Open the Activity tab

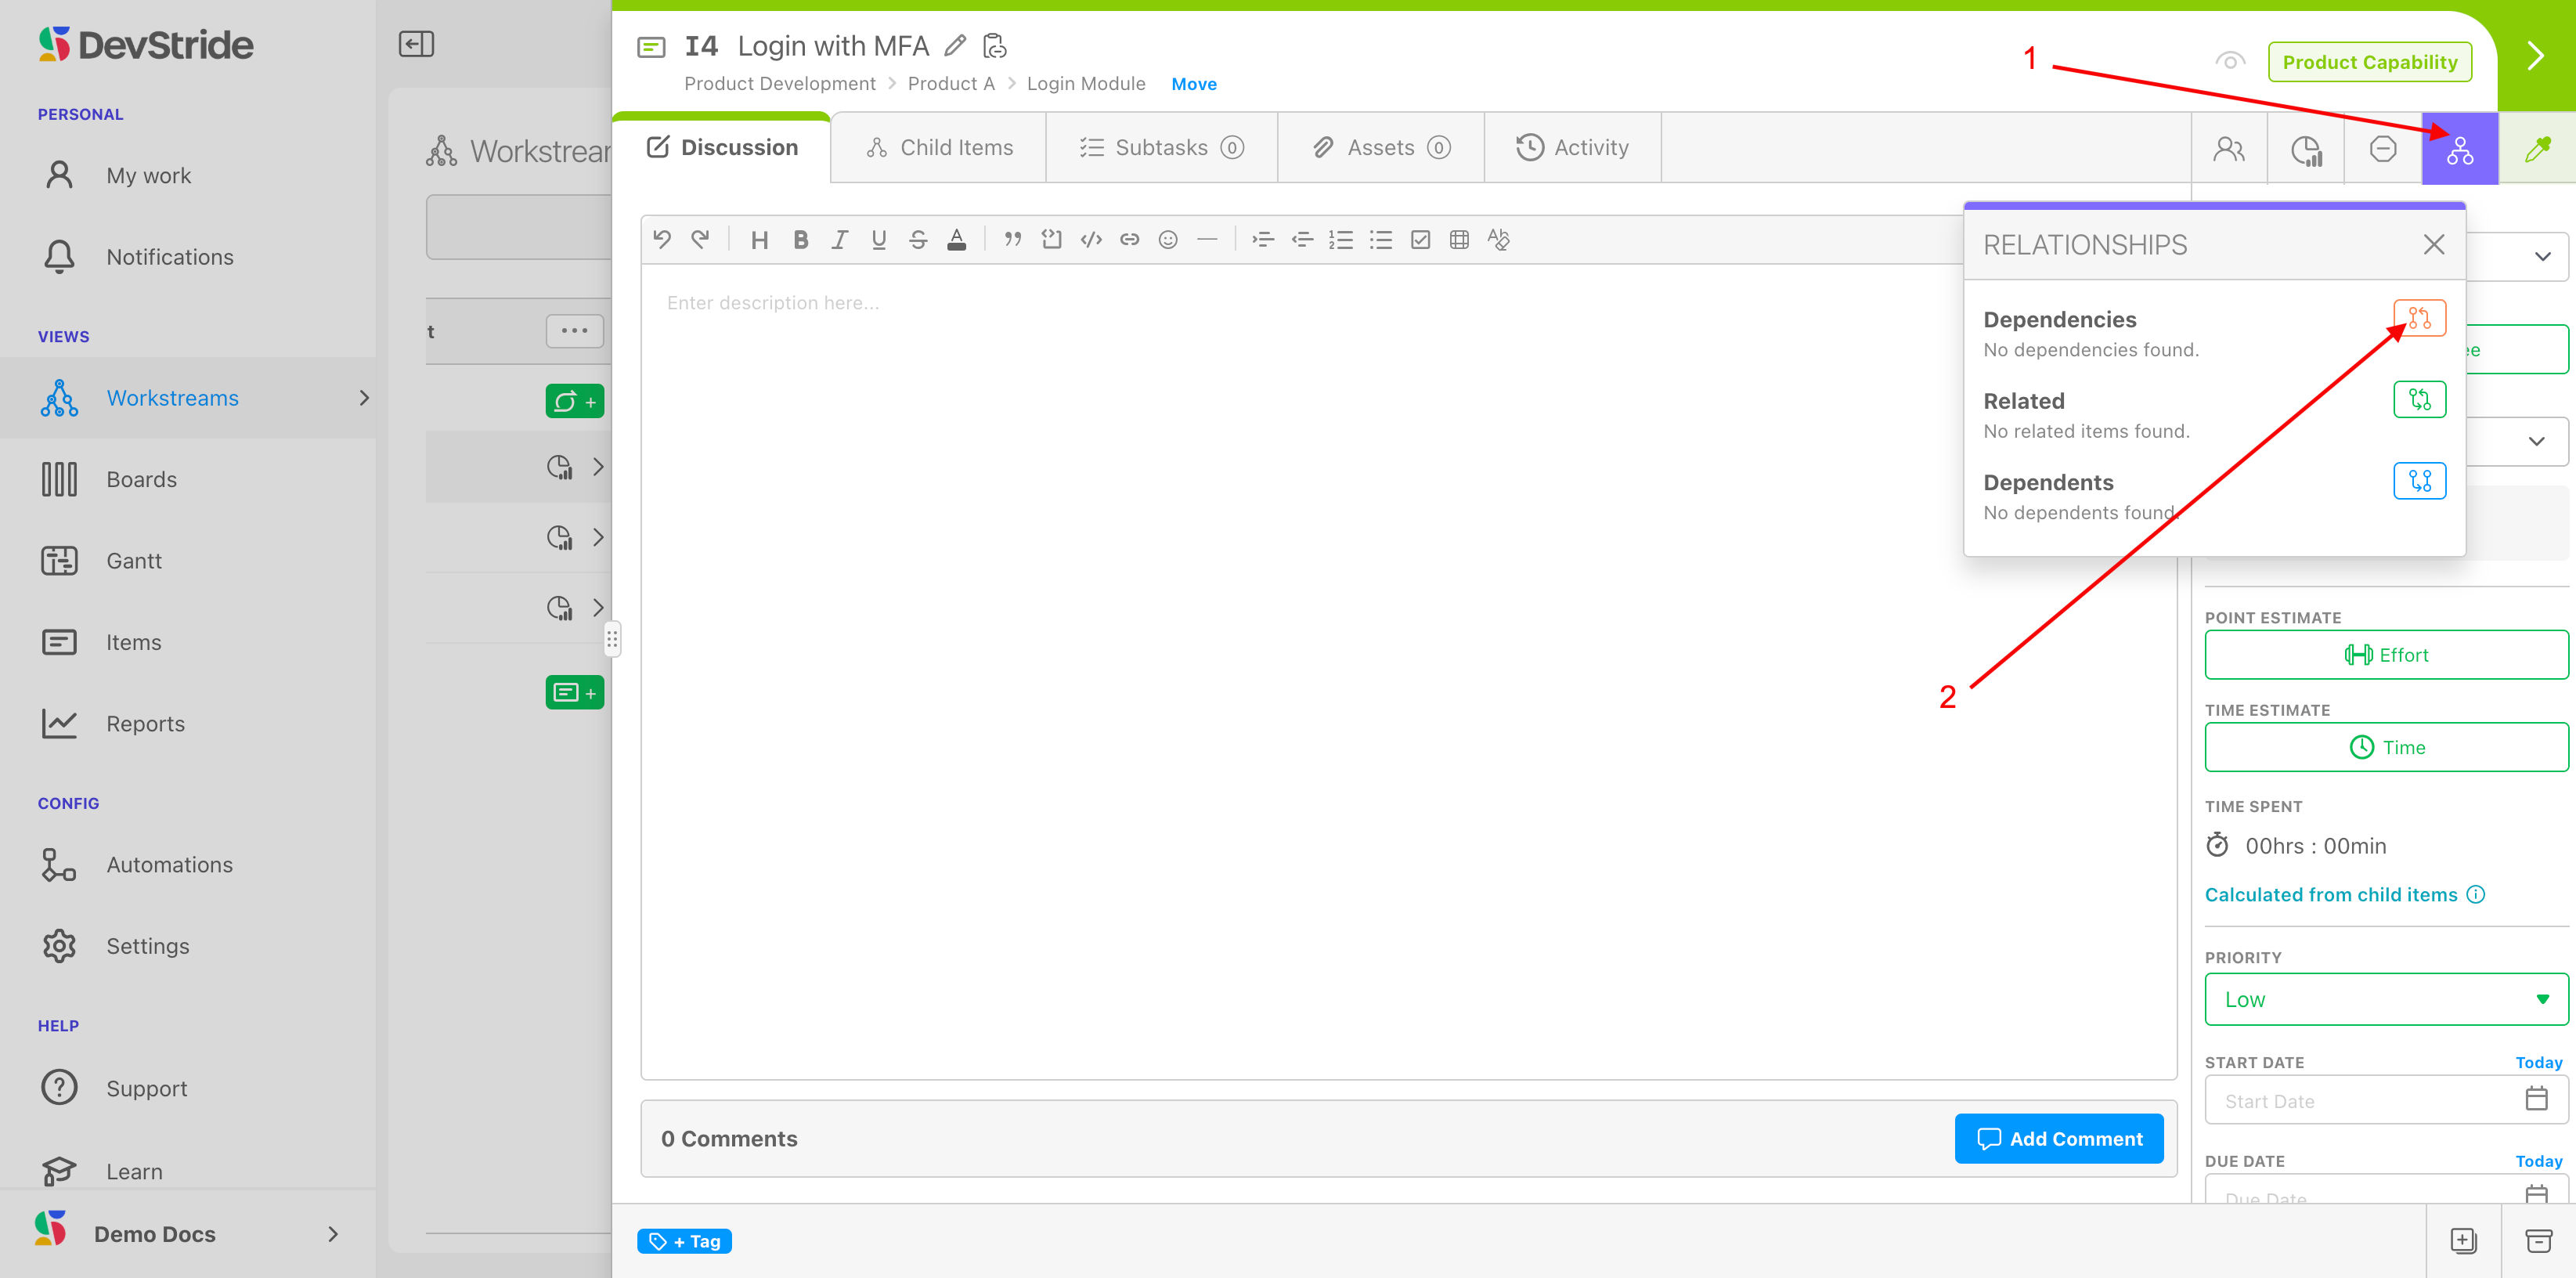click(x=1572, y=148)
